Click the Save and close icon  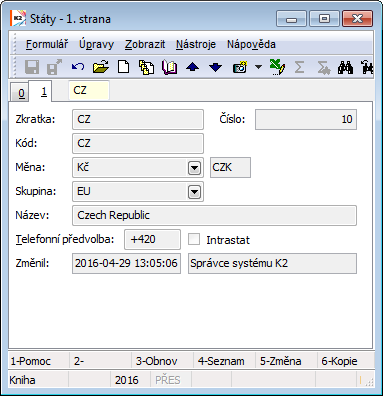point(54,67)
